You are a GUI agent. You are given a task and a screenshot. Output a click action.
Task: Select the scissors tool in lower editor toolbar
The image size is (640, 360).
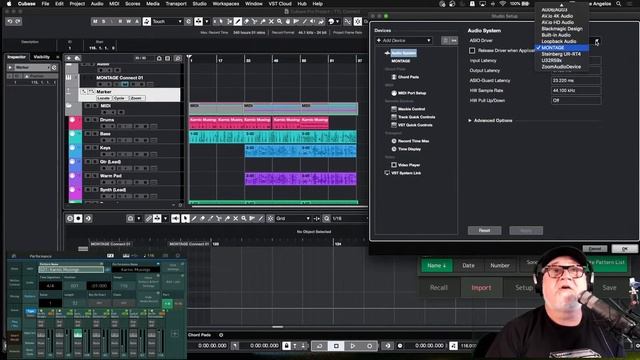click(219, 219)
